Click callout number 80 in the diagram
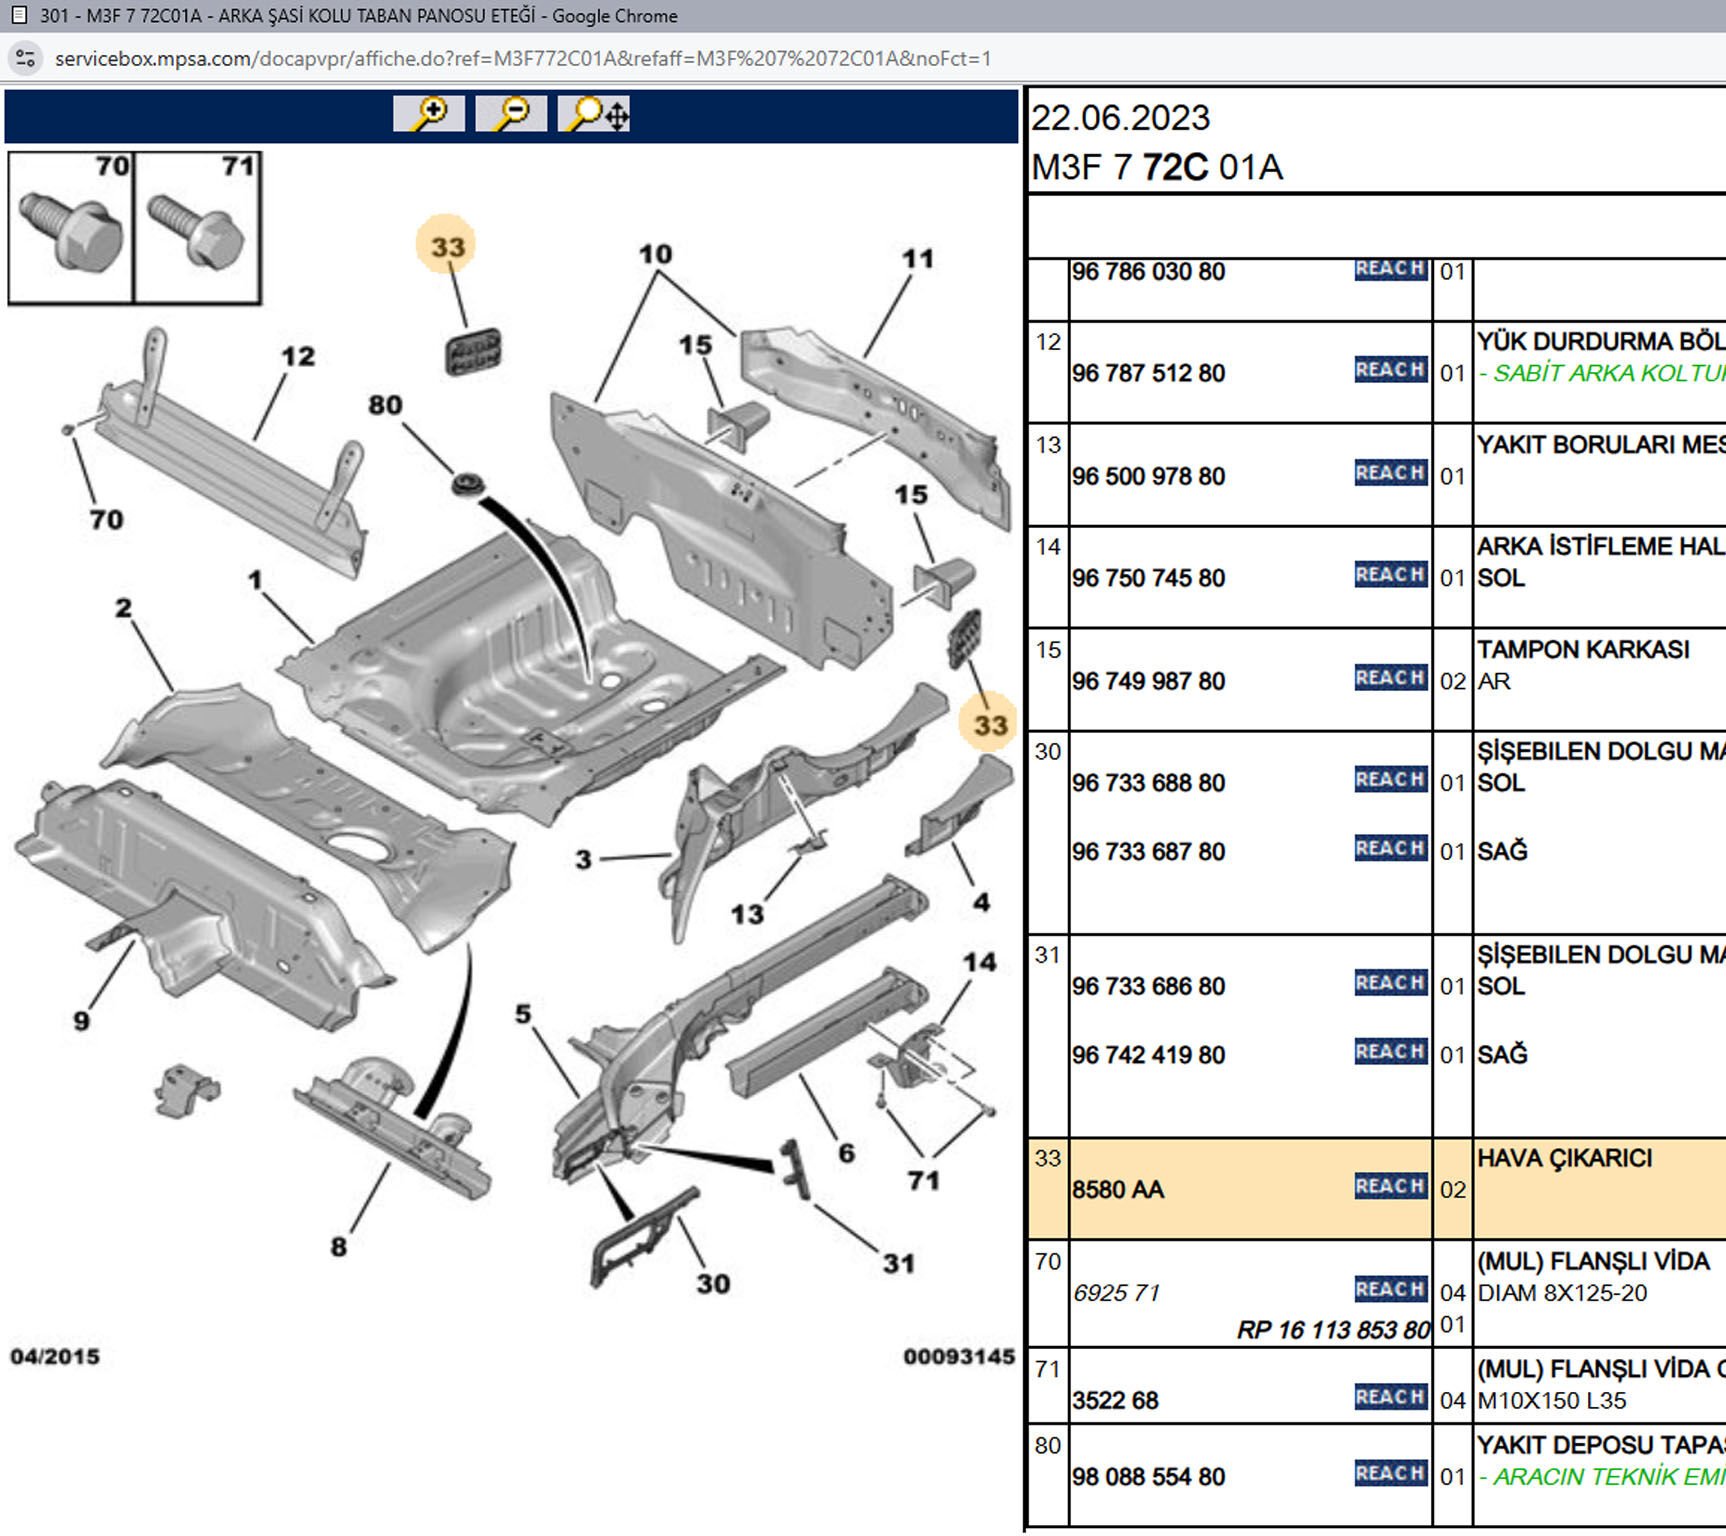This screenshot has height=1536, width=1726. [385, 405]
